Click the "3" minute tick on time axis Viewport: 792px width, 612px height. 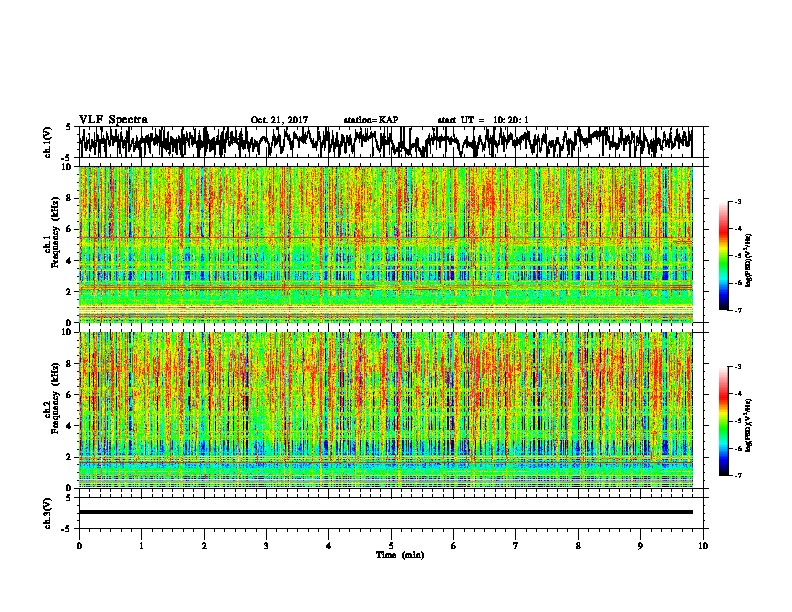click(x=266, y=546)
